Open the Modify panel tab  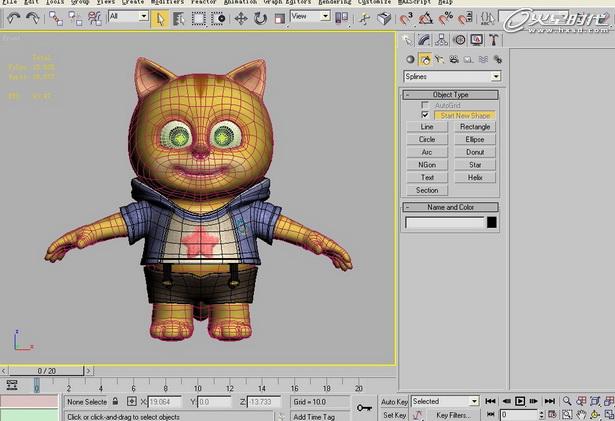[424, 40]
